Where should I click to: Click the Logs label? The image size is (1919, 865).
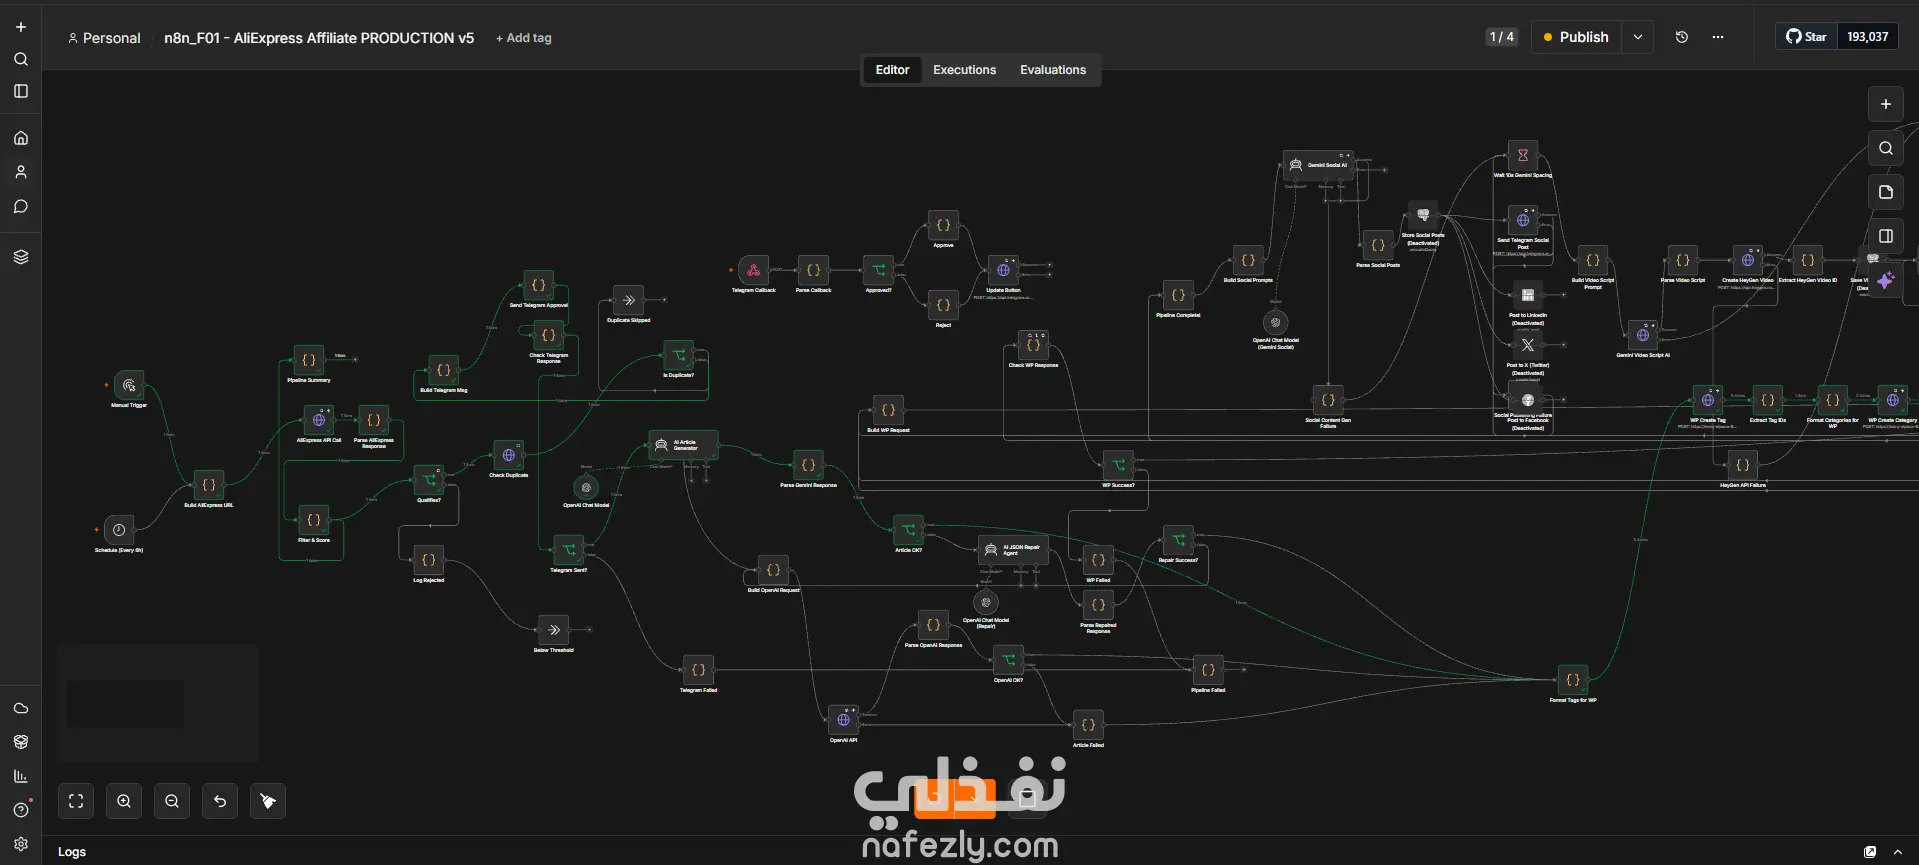pos(72,852)
